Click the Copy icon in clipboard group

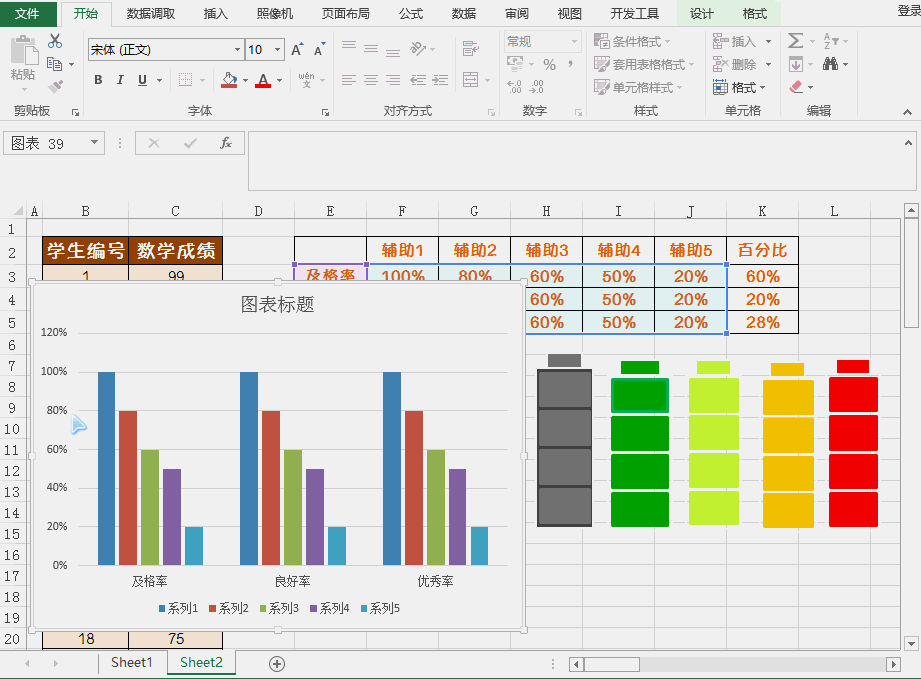pos(55,63)
